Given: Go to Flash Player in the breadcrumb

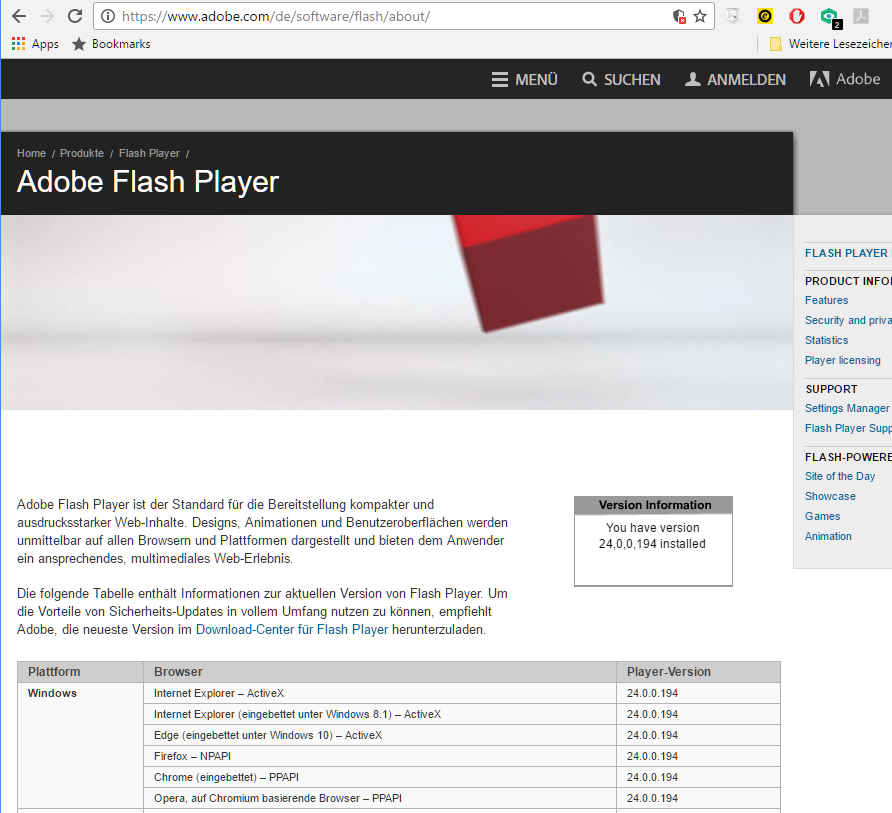Looking at the screenshot, I should click(149, 154).
